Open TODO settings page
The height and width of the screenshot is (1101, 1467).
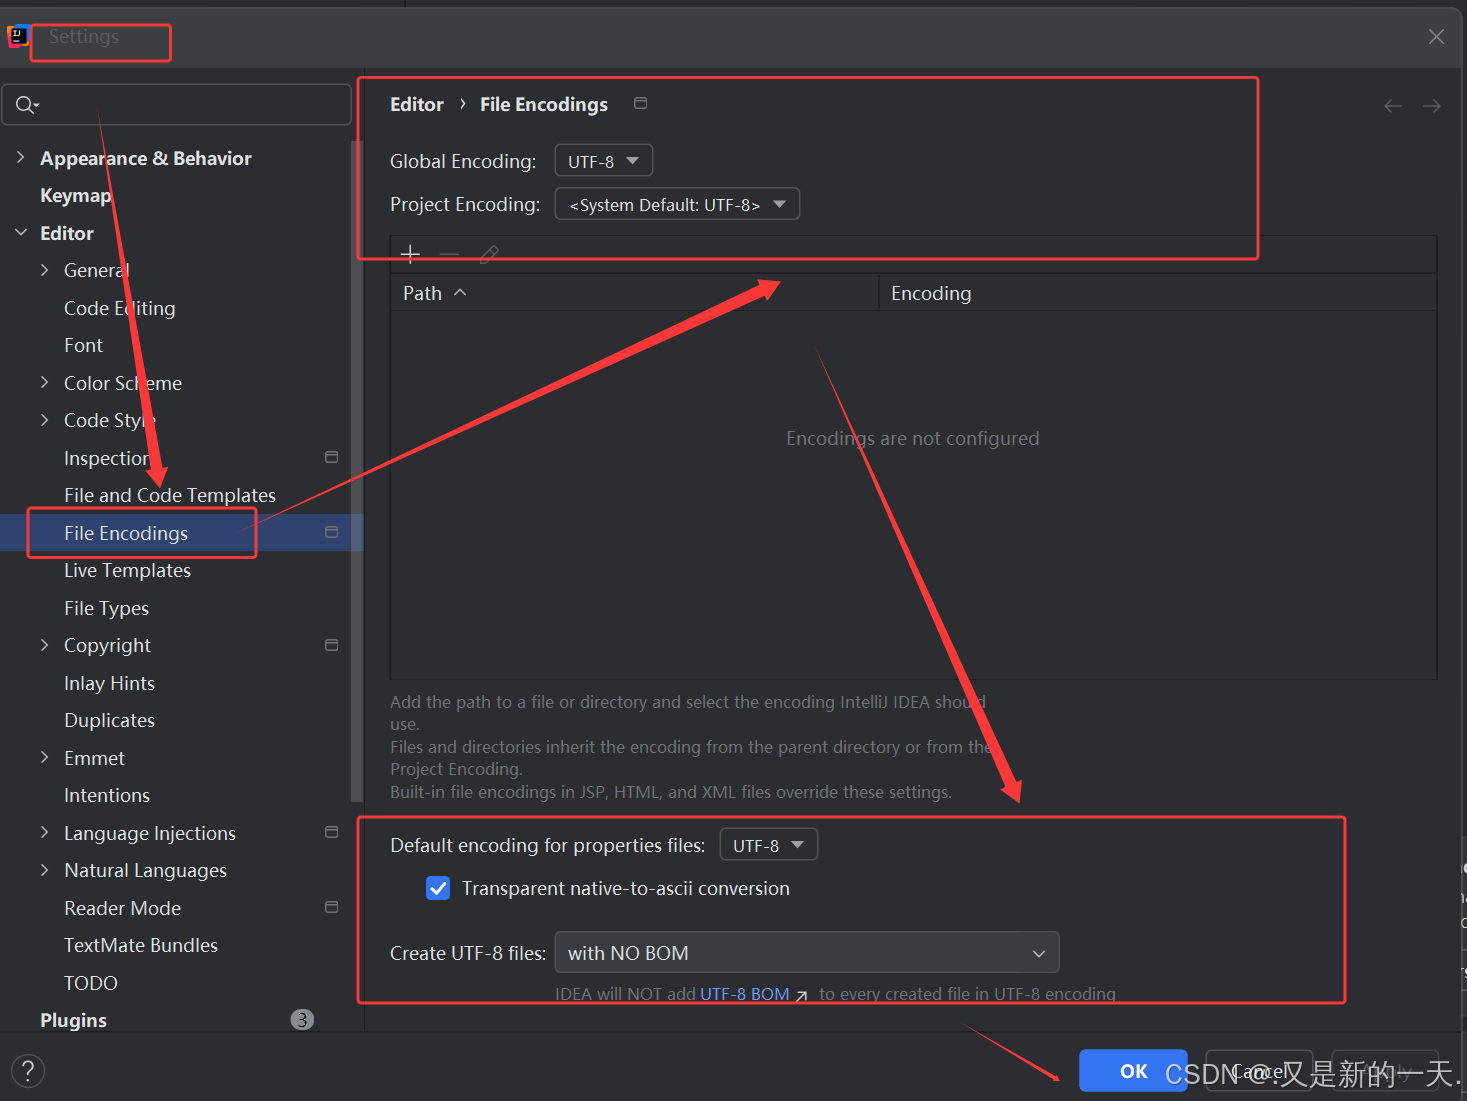coord(91,983)
